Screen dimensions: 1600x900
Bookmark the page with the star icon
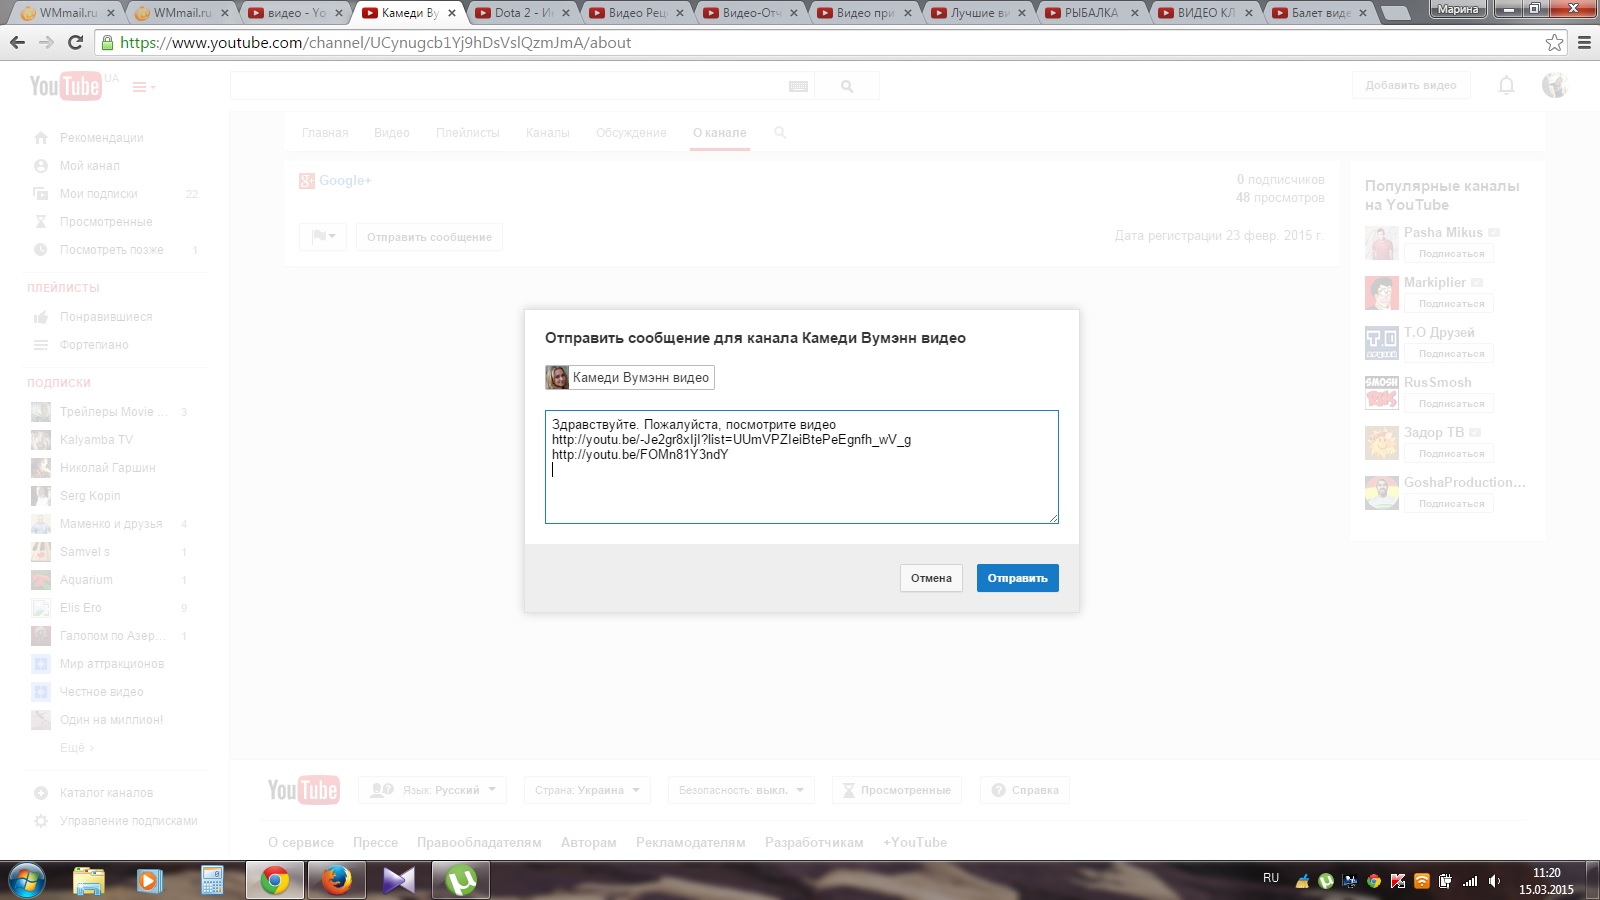tap(1554, 43)
